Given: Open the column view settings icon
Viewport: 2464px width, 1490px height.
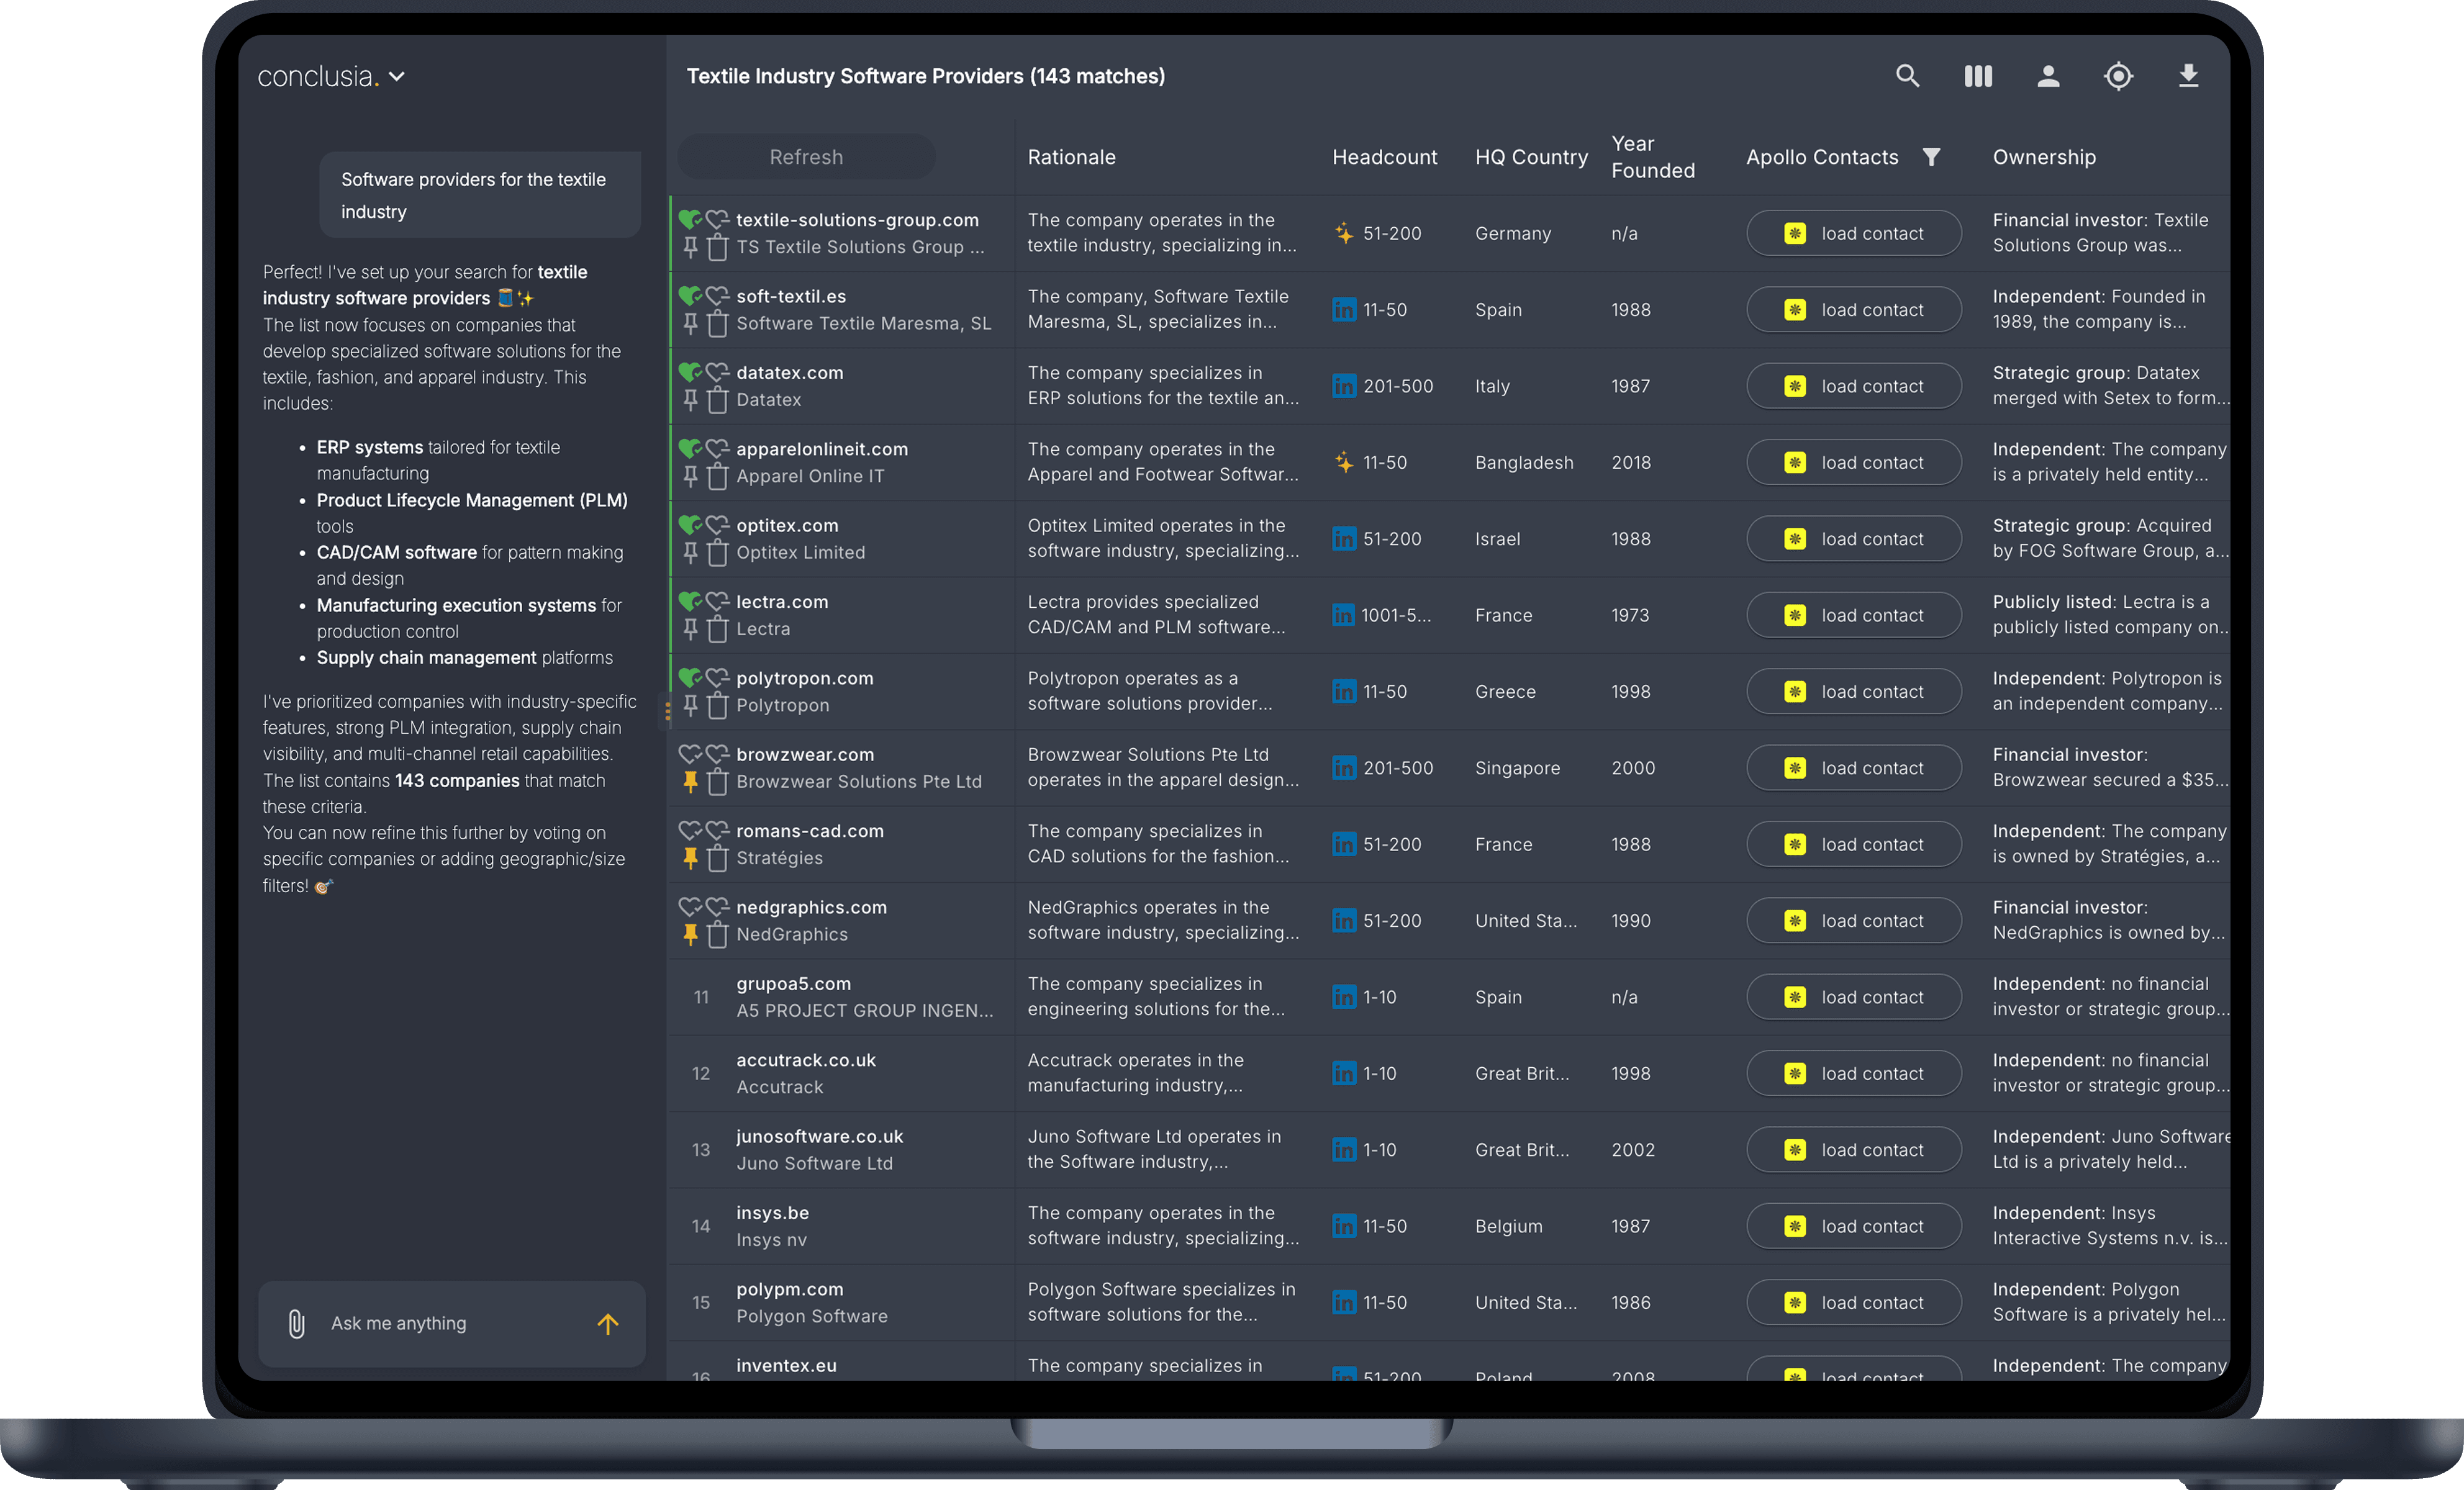Looking at the screenshot, I should click(1978, 76).
